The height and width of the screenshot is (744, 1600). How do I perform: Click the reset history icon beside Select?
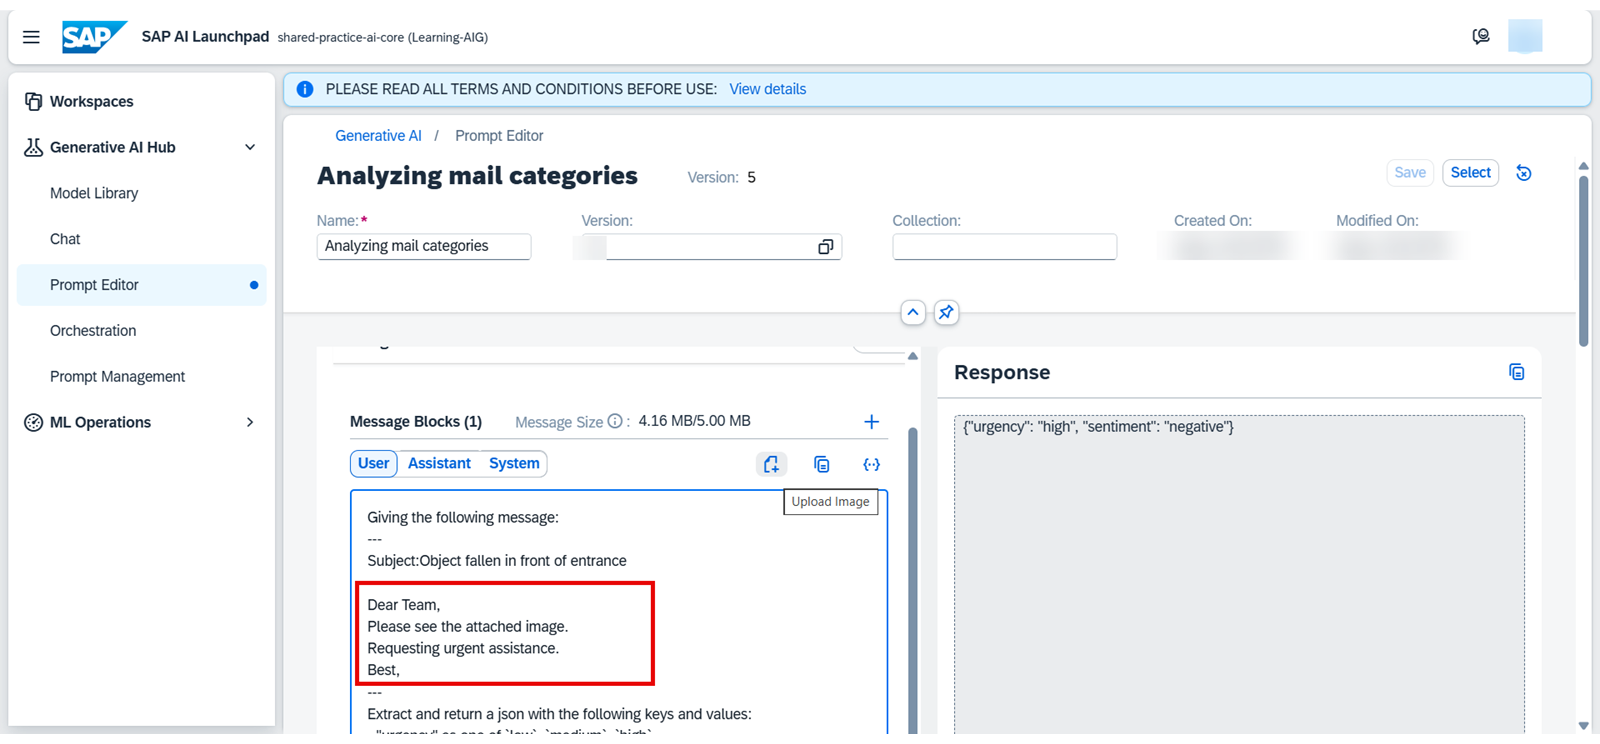tap(1523, 173)
